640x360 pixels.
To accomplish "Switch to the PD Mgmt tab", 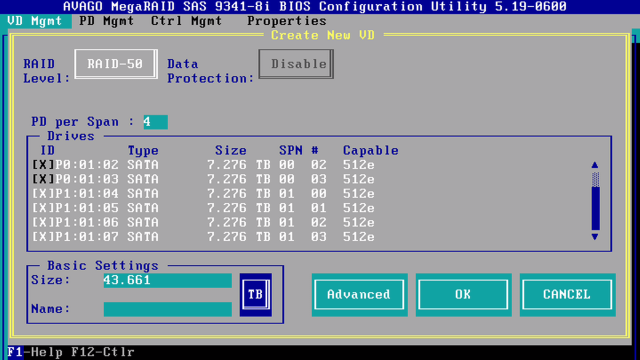I will [107, 21].
